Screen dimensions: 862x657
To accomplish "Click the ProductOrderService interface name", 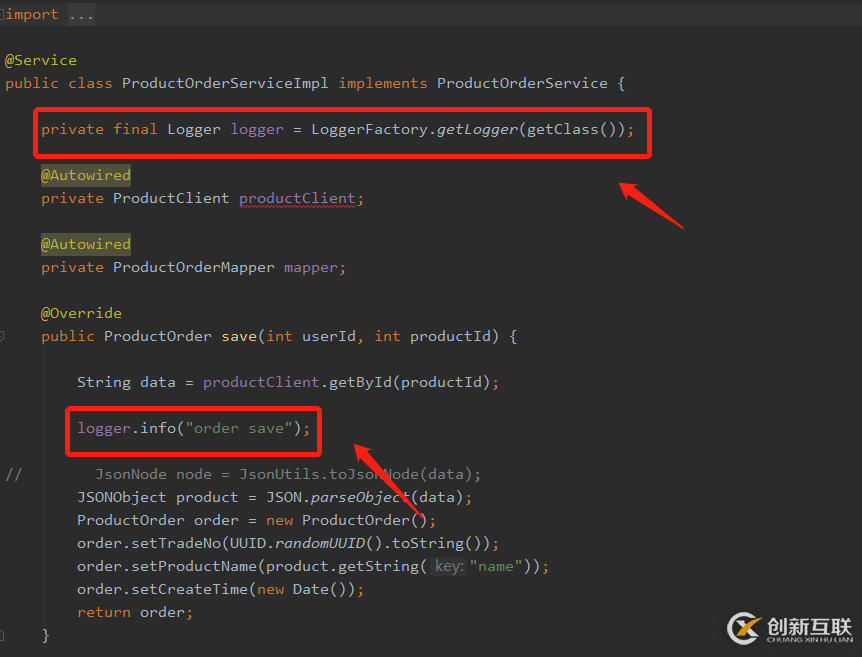I will point(522,83).
